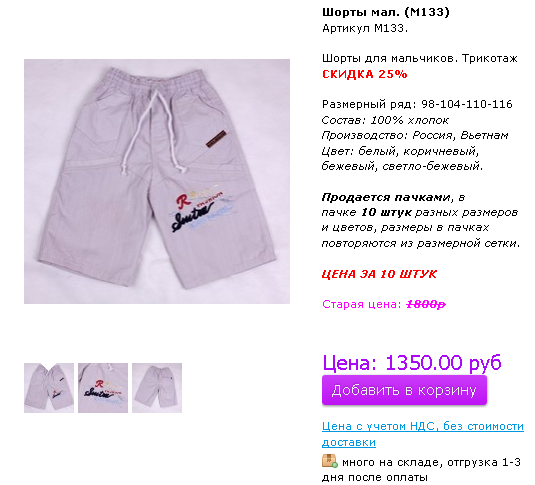Click the stock availability box icon
This screenshot has height=485, width=535.
point(330,461)
